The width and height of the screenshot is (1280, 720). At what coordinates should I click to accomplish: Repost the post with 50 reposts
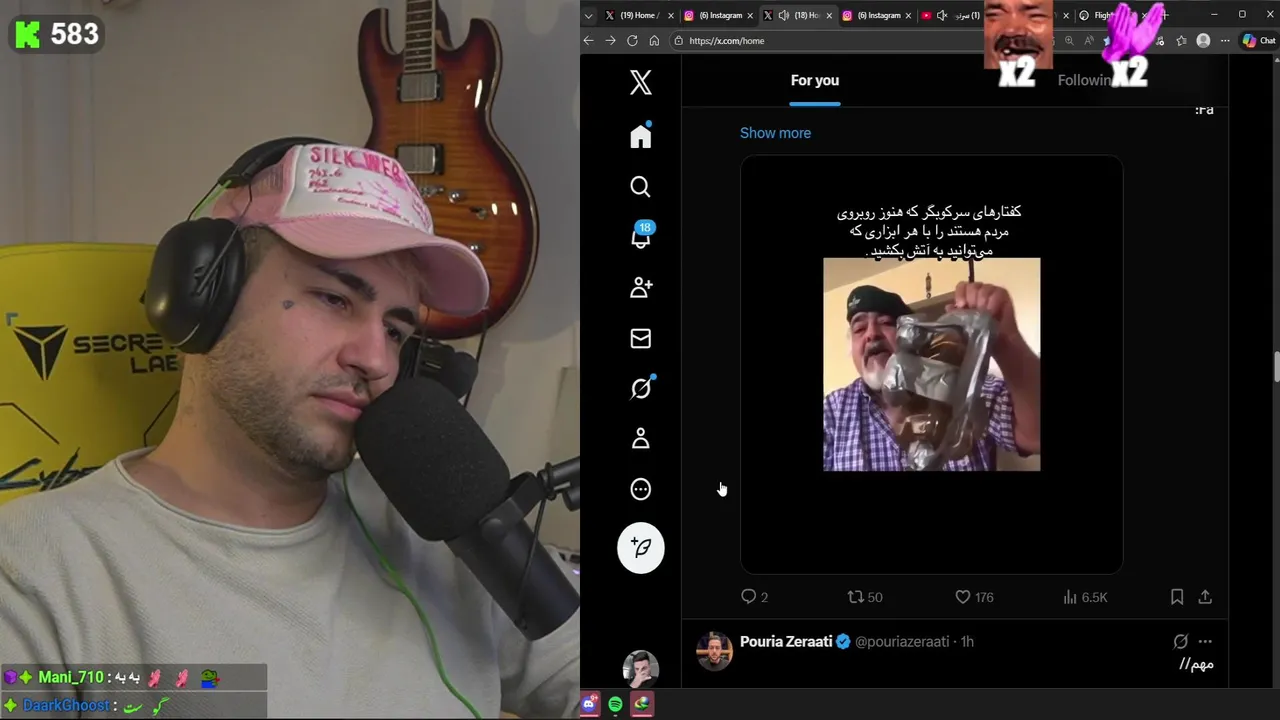(x=865, y=597)
